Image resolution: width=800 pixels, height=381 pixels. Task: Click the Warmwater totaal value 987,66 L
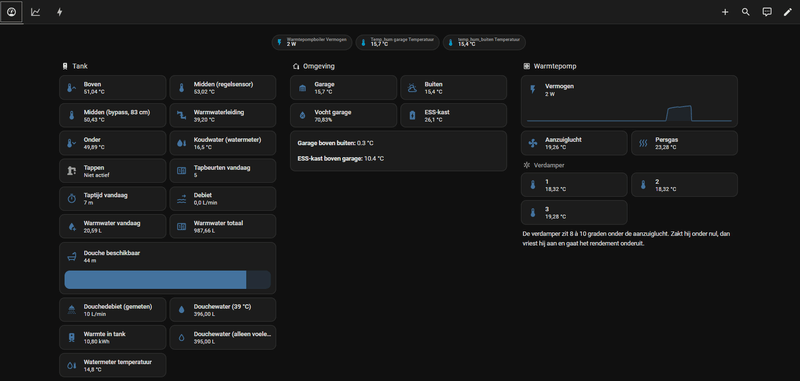tap(205, 231)
